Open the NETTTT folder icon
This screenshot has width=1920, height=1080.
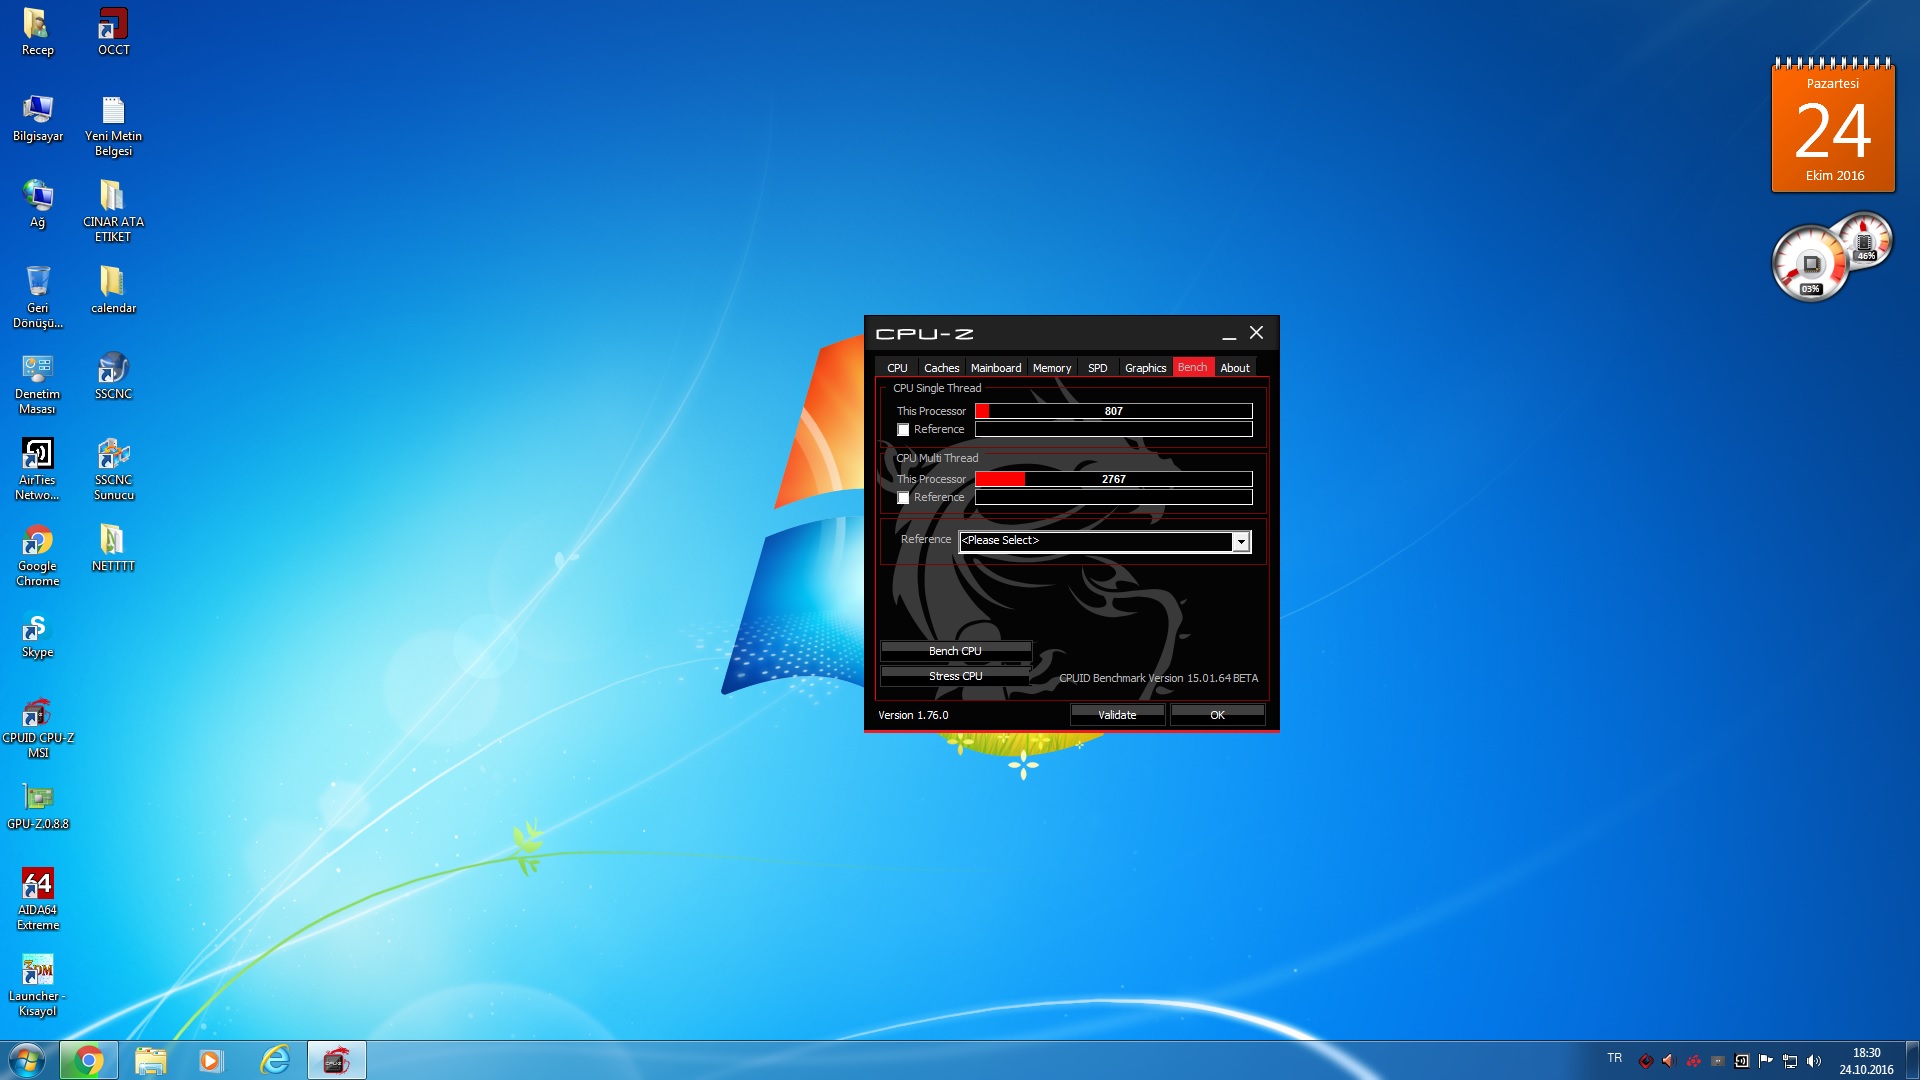(113, 548)
